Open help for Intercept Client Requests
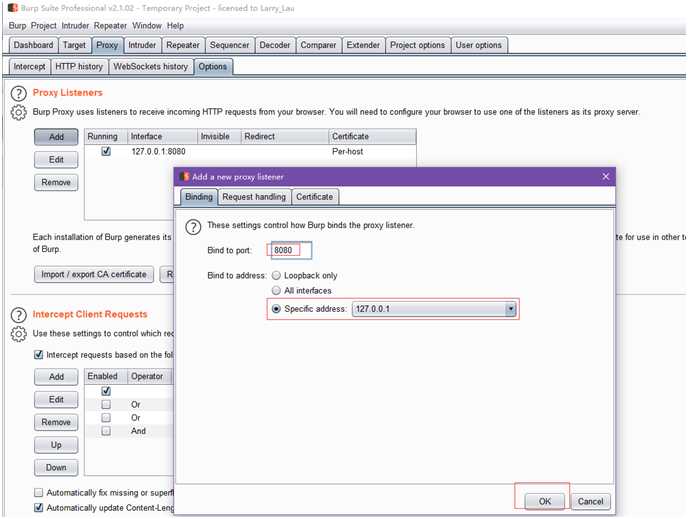The width and height of the screenshot is (688, 519). tap(18, 315)
